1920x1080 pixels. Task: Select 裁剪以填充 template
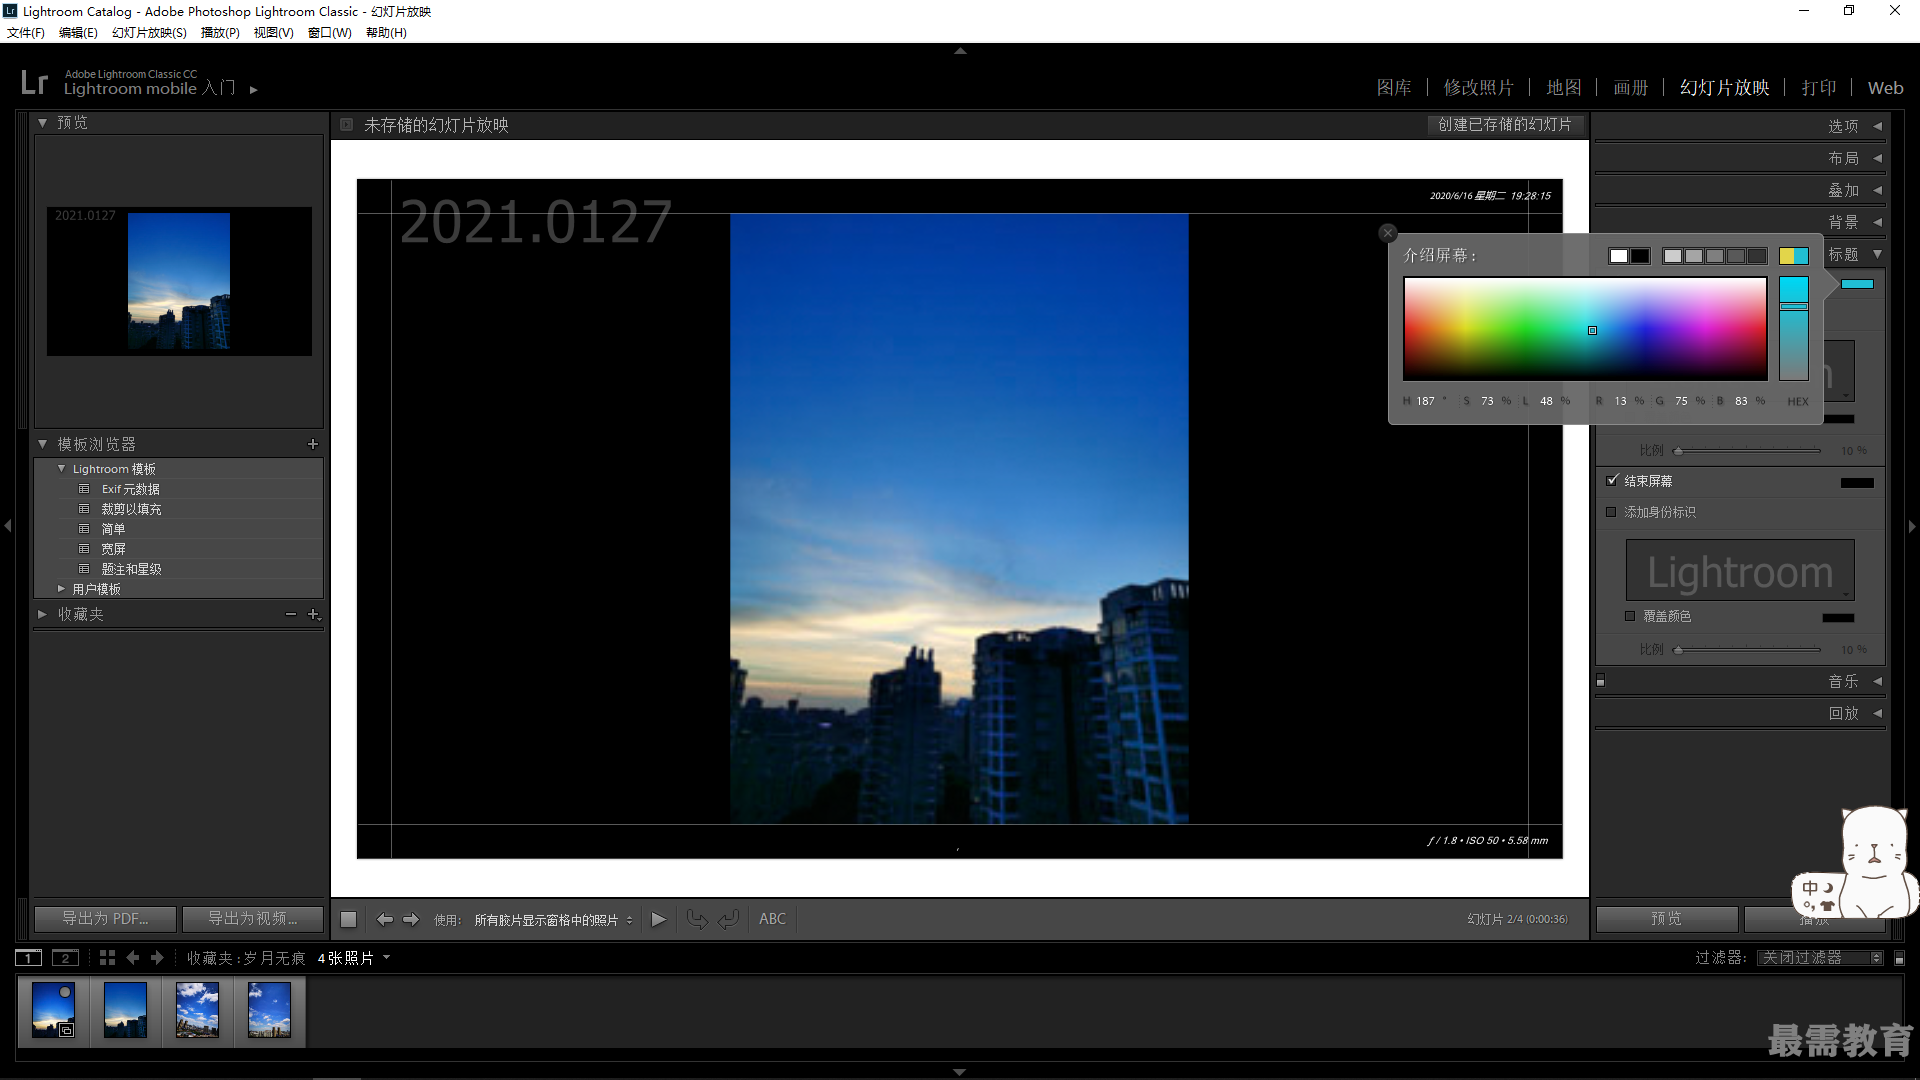click(131, 509)
